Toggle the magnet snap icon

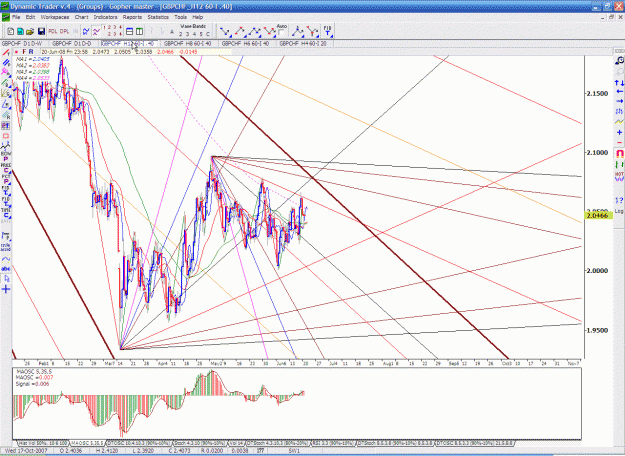[x=619, y=153]
